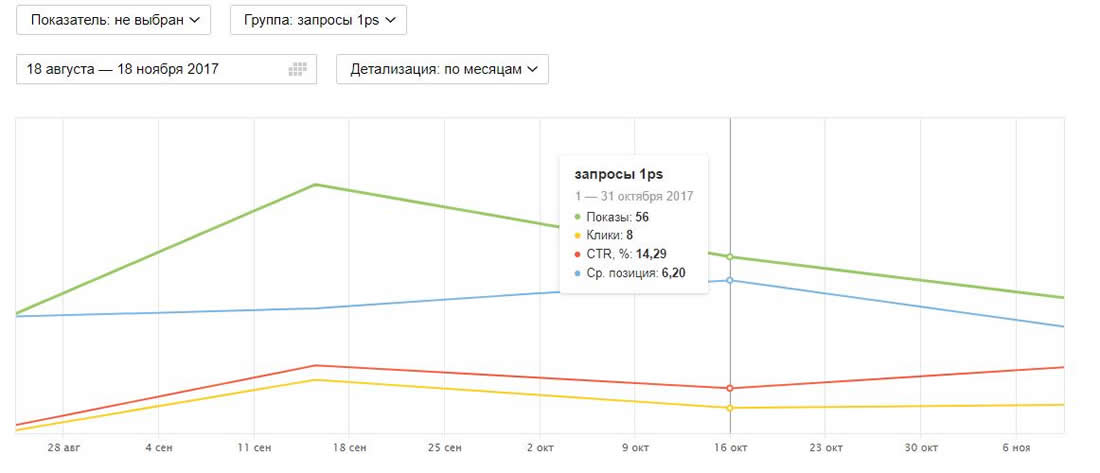
Task: Click the date range input field
Action: (150, 70)
